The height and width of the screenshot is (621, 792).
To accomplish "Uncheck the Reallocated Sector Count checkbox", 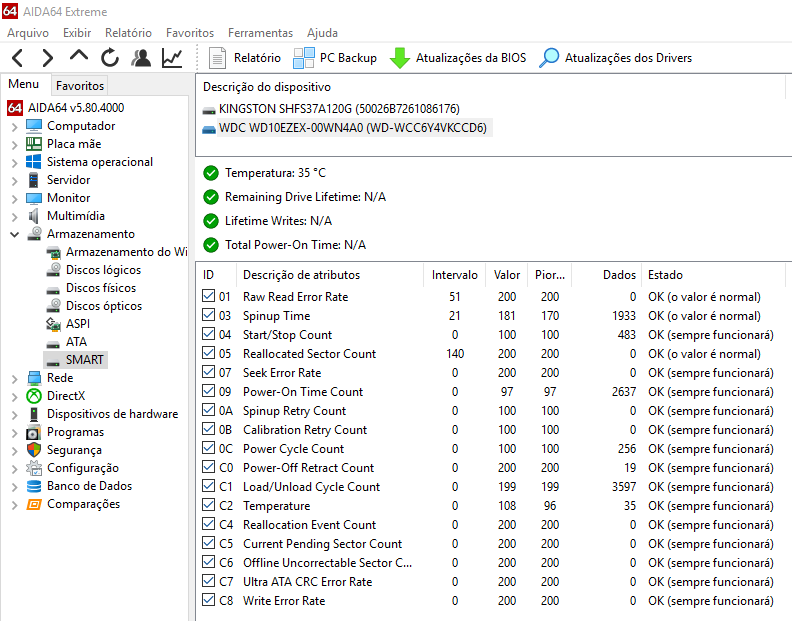I will tap(208, 353).
